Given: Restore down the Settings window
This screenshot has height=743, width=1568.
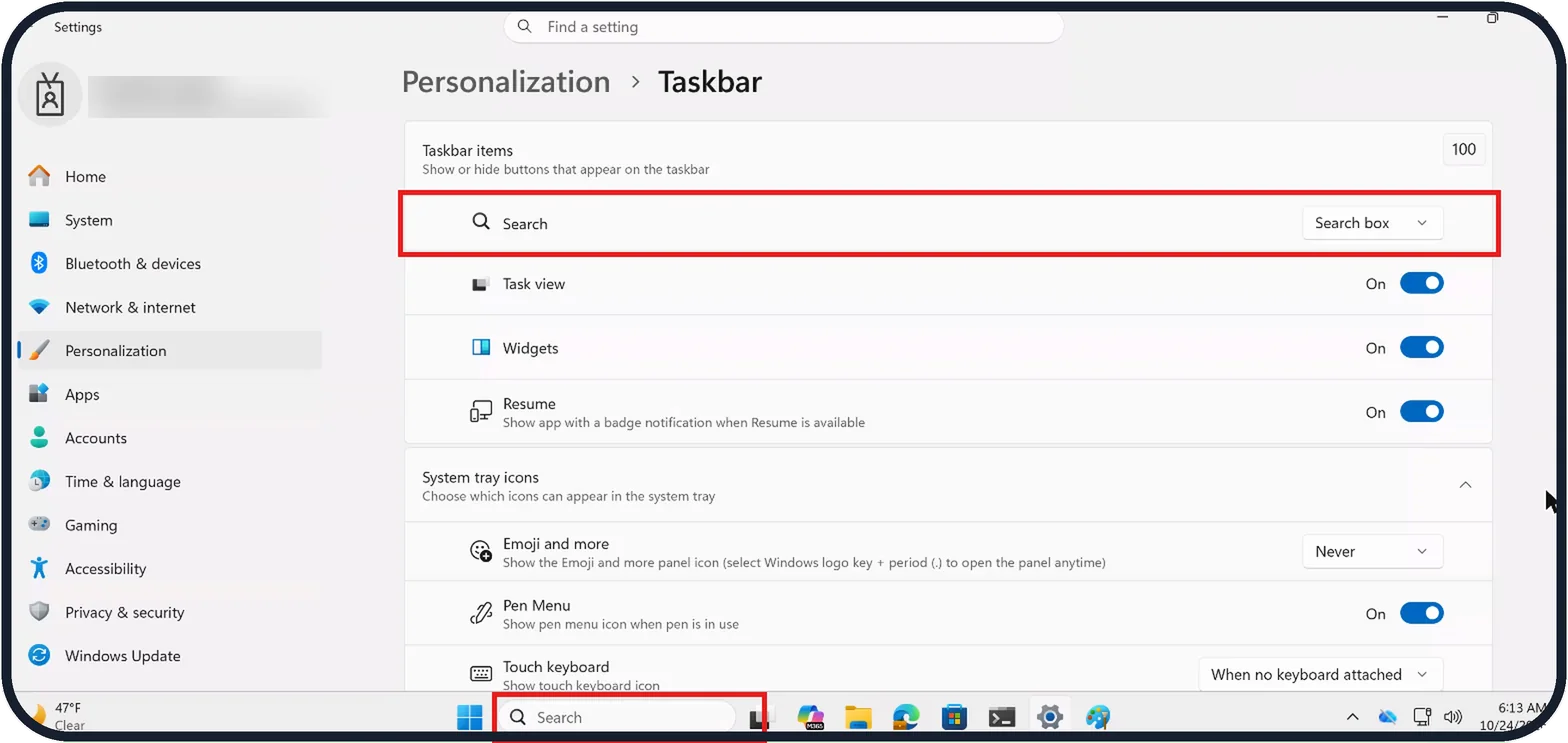Looking at the screenshot, I should tap(1492, 17).
